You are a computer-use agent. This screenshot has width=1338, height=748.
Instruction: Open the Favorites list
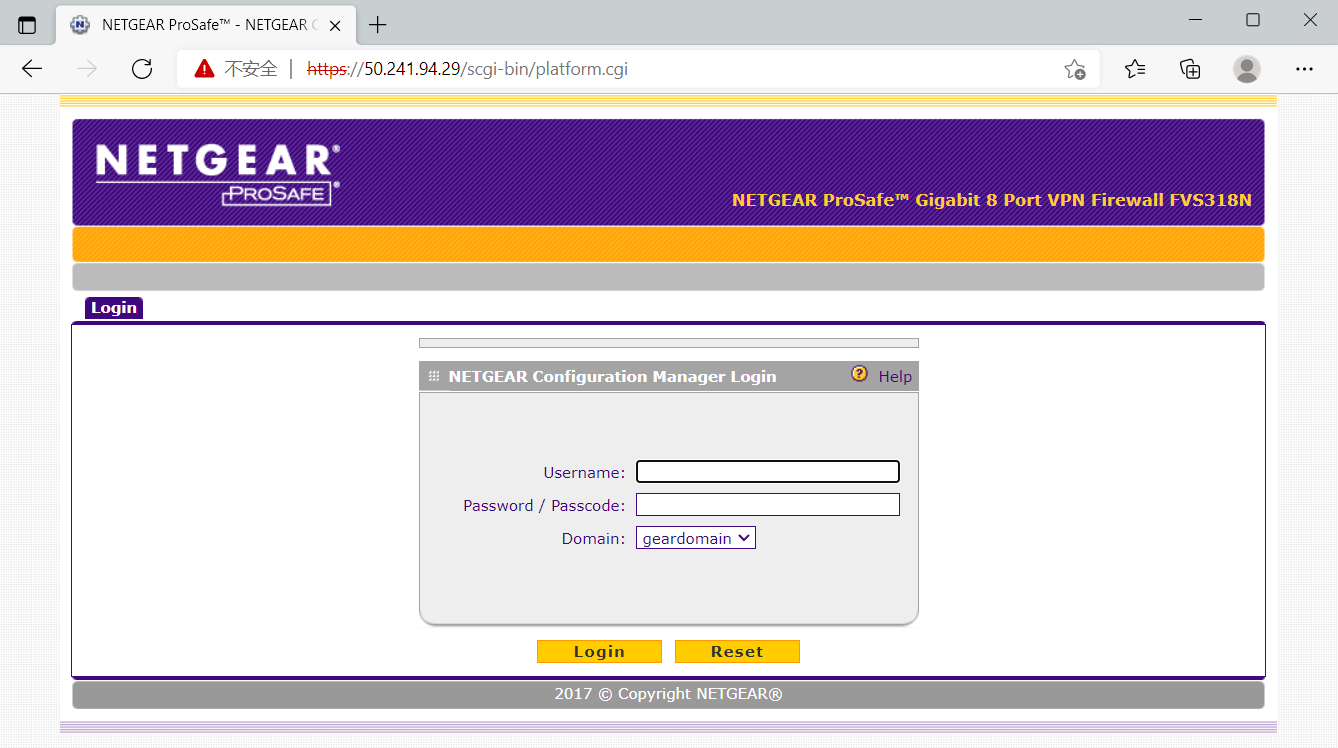coord(1135,69)
